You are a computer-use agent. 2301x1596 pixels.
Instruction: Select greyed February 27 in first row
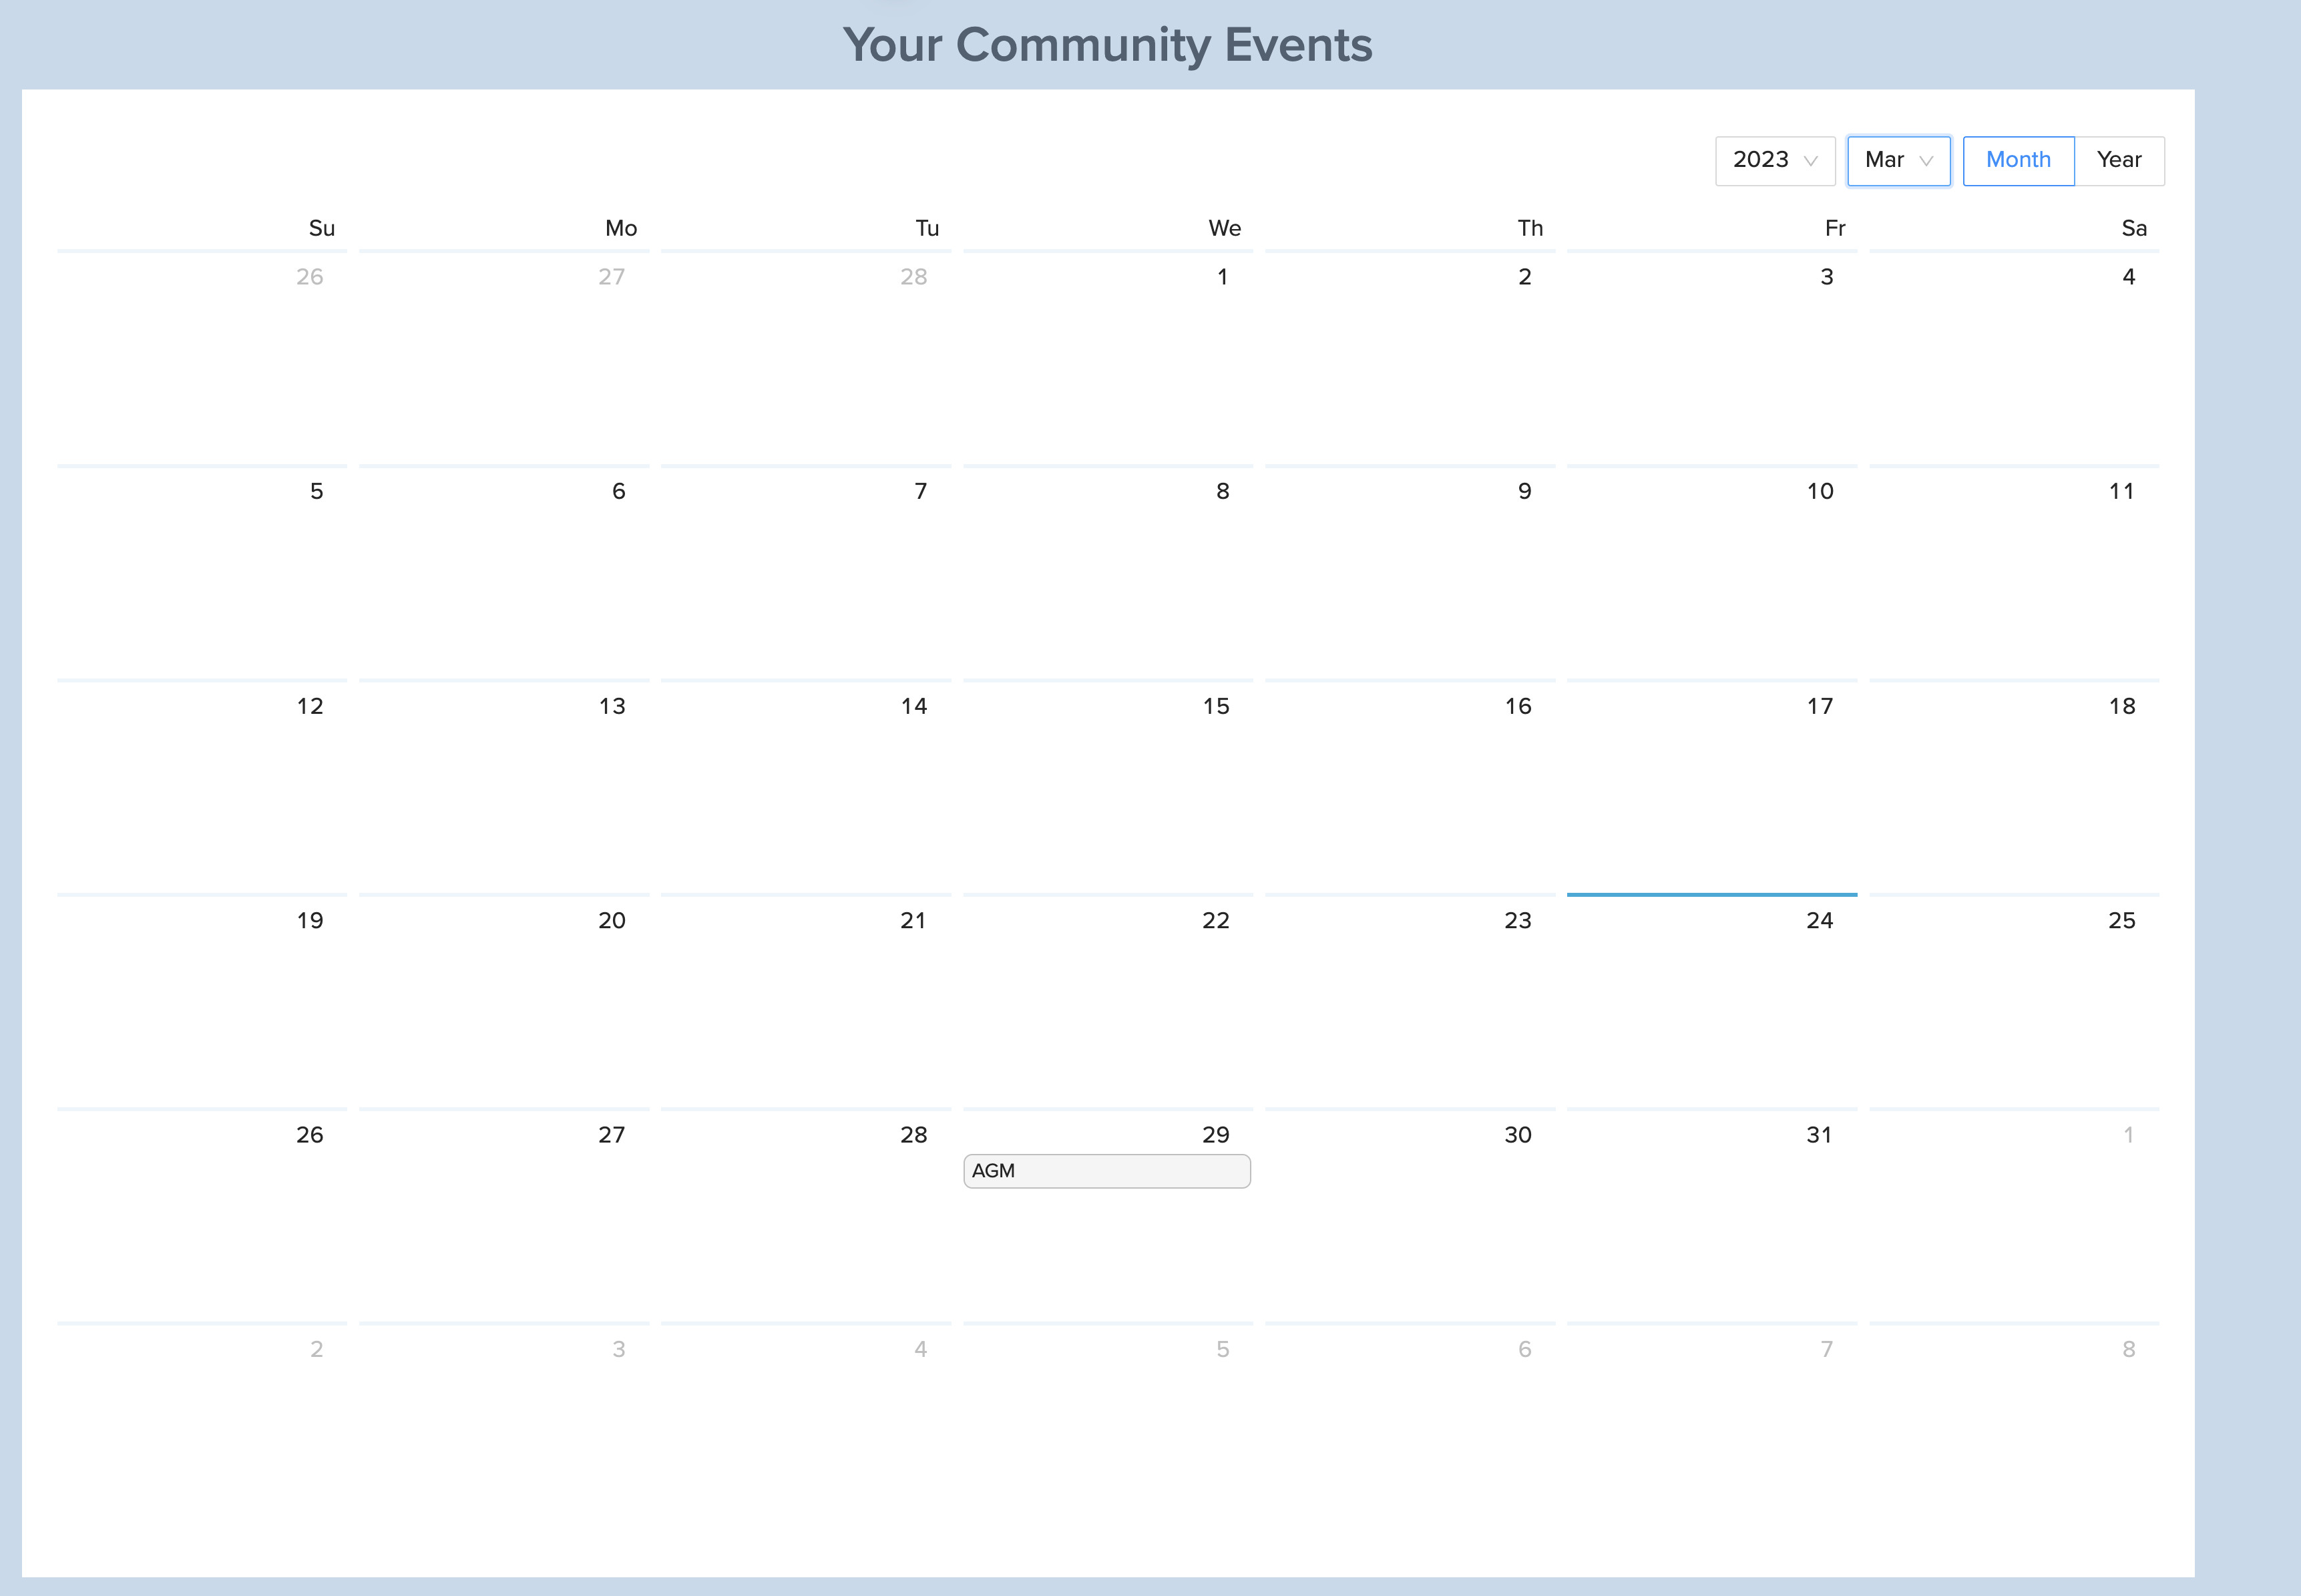click(x=504, y=357)
